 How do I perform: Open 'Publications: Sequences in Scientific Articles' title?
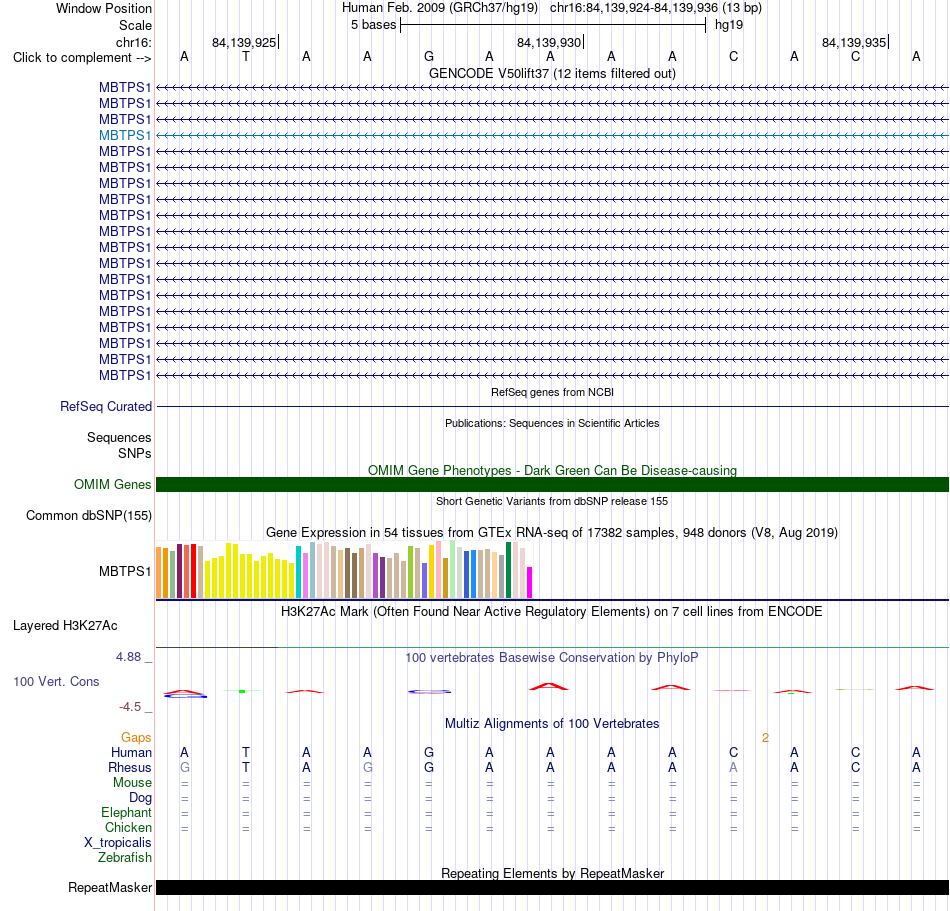coord(552,423)
